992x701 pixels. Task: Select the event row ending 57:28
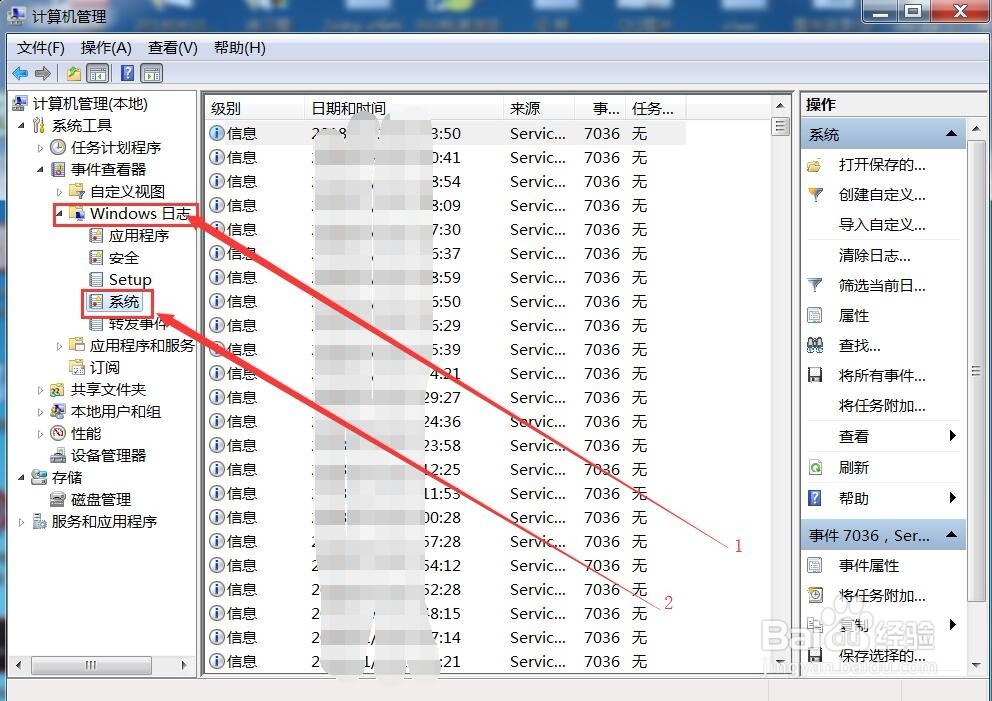click(446, 542)
